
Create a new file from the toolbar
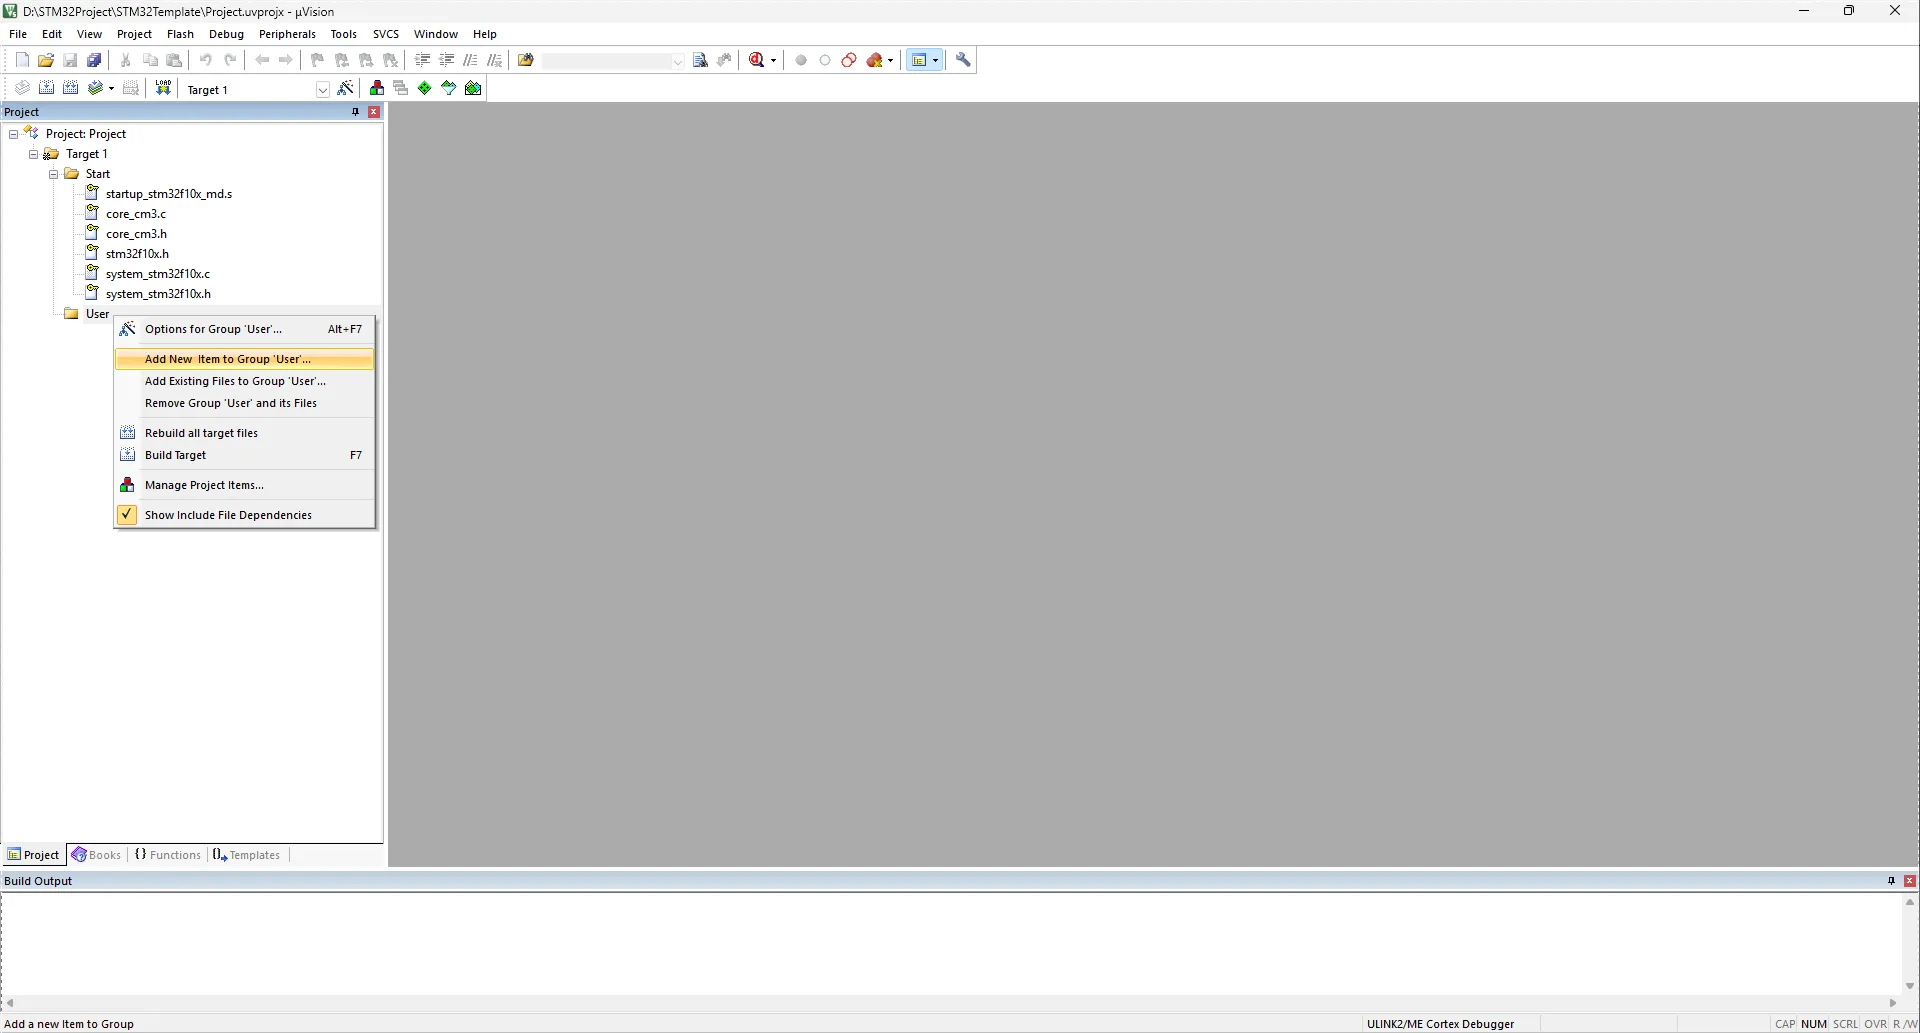pos(22,60)
